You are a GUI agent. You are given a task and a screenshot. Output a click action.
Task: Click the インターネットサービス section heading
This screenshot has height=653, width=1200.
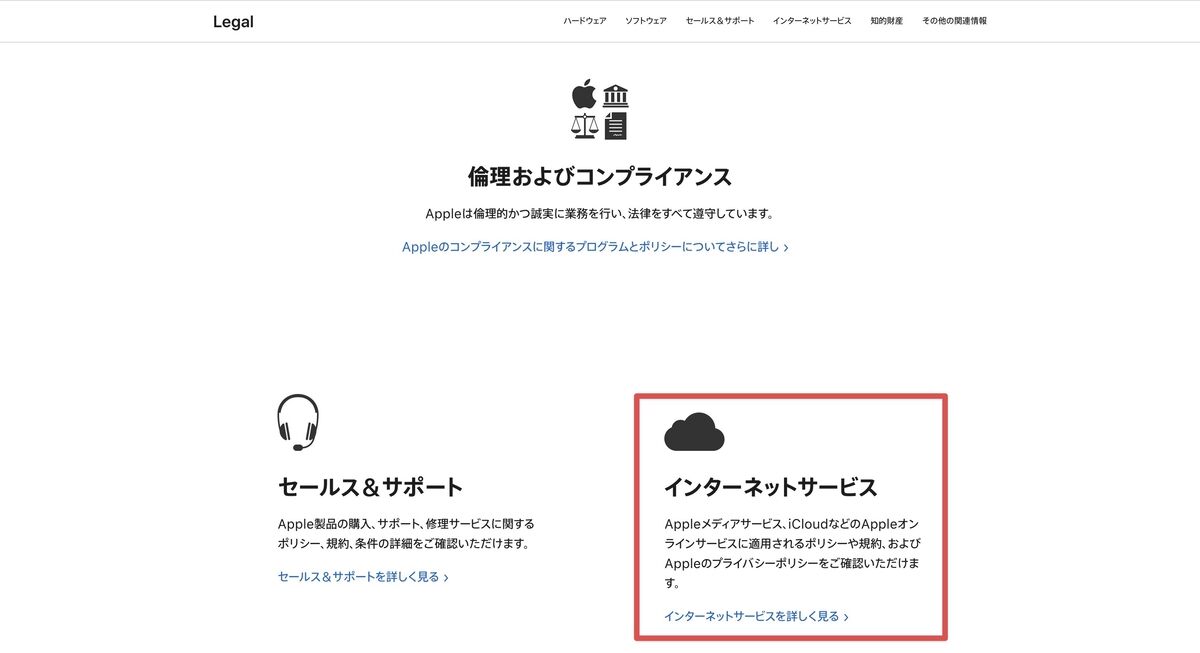(x=770, y=488)
